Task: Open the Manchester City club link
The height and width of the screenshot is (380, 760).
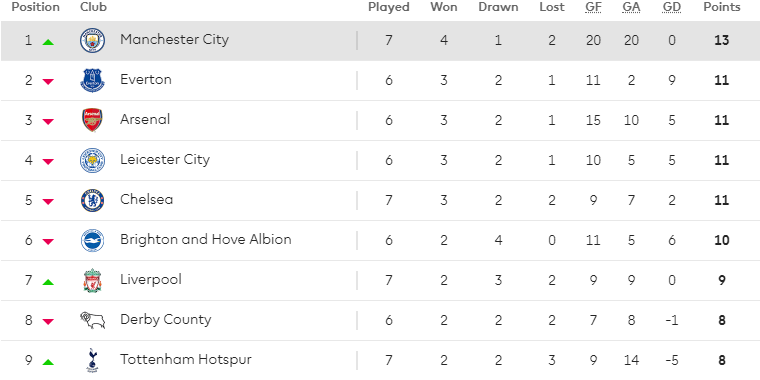Action: 174,39
